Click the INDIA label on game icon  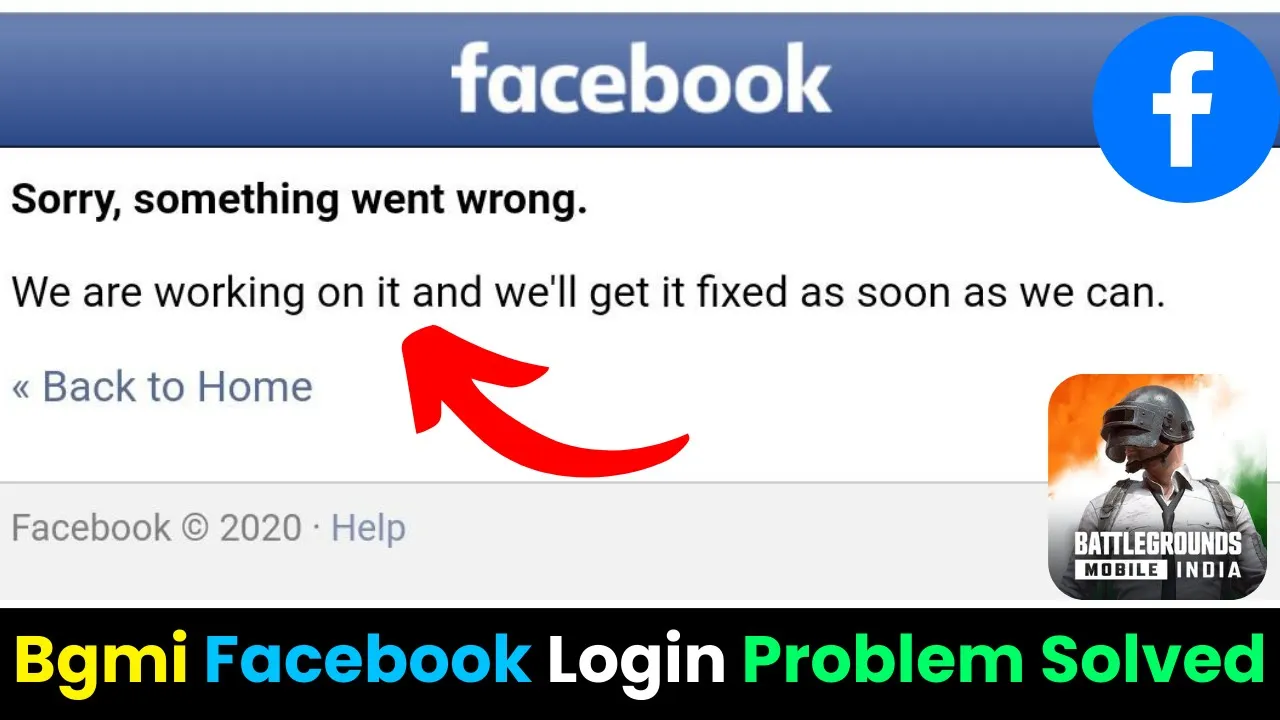click(1207, 570)
